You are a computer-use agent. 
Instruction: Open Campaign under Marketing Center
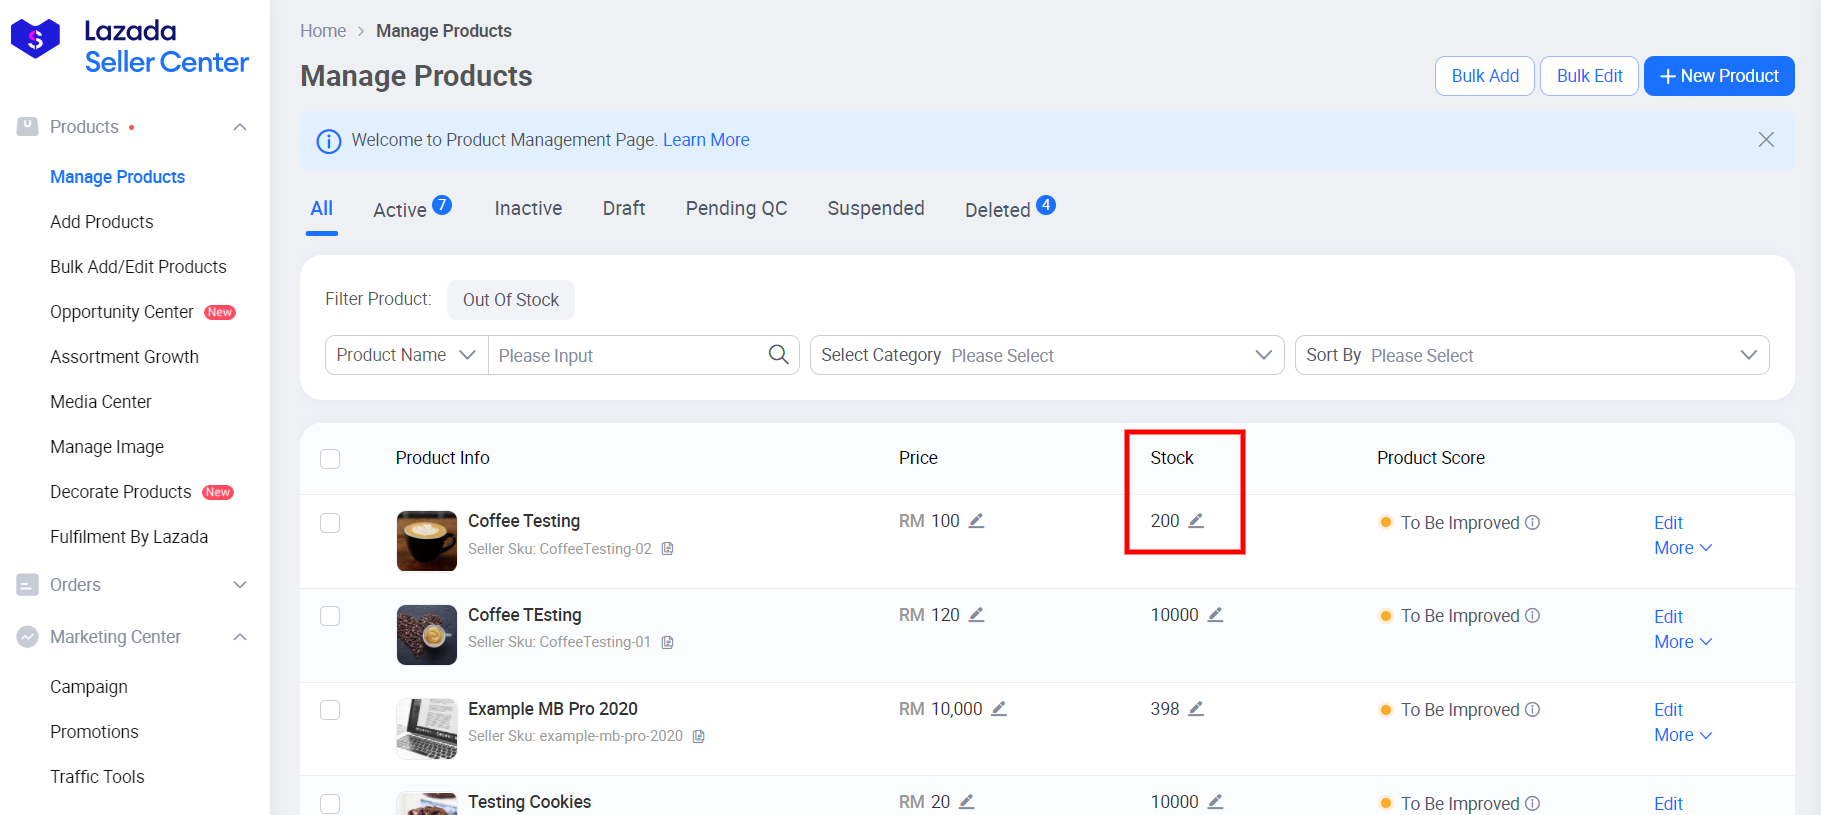(x=89, y=687)
